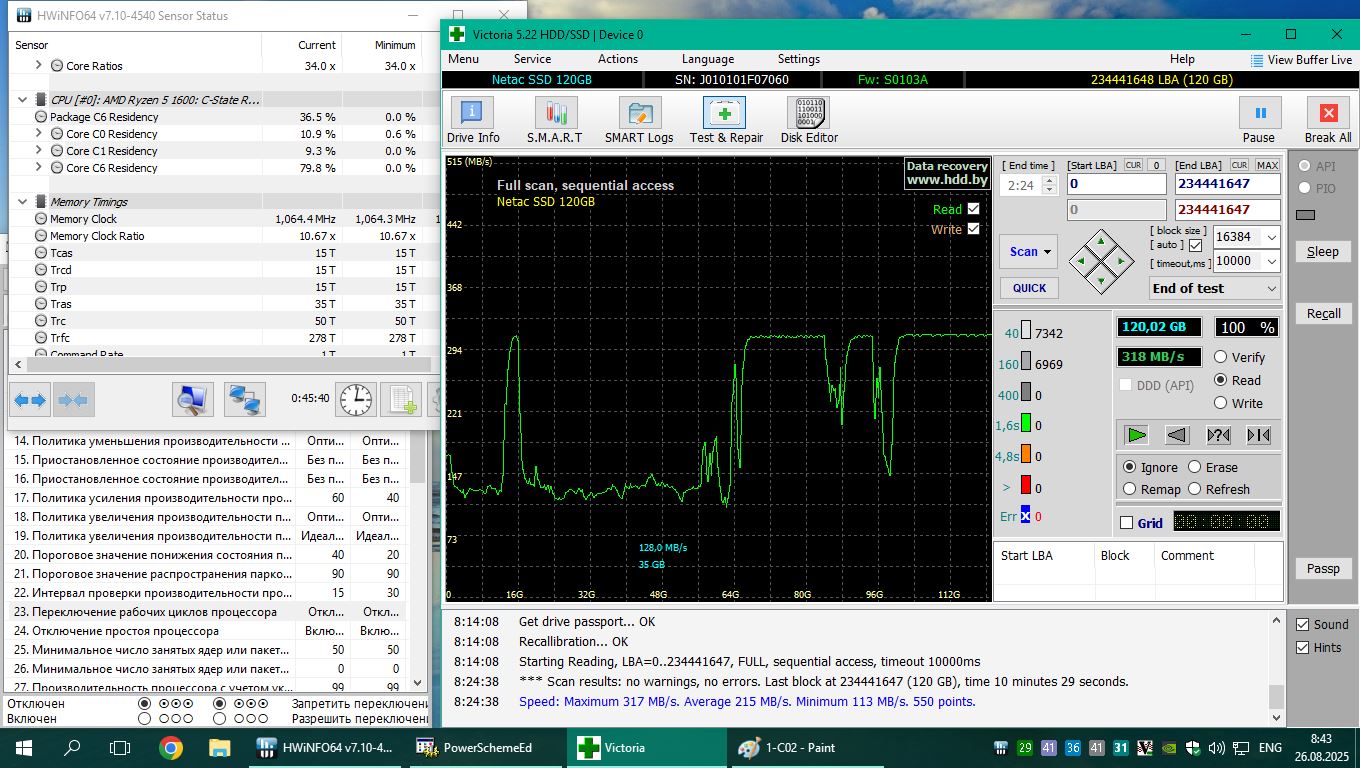
Task: Select the Refresh radio option
Action: (x=1194, y=489)
